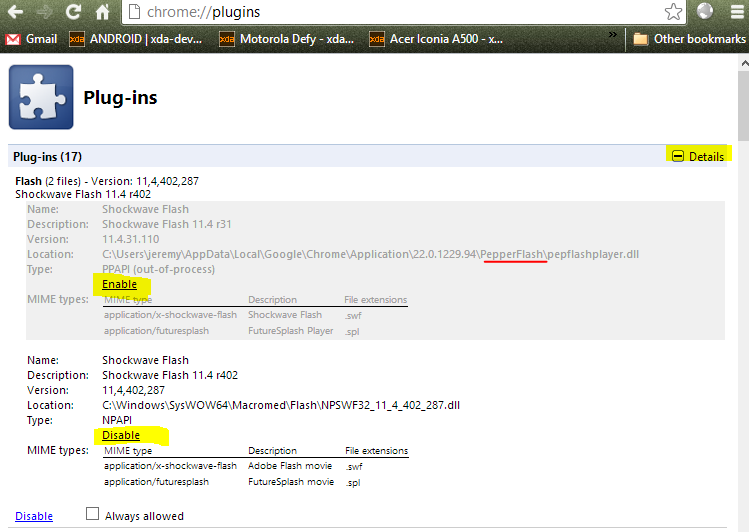Check the Always allowed checkbox
This screenshot has height=532, width=749.
coord(92,514)
